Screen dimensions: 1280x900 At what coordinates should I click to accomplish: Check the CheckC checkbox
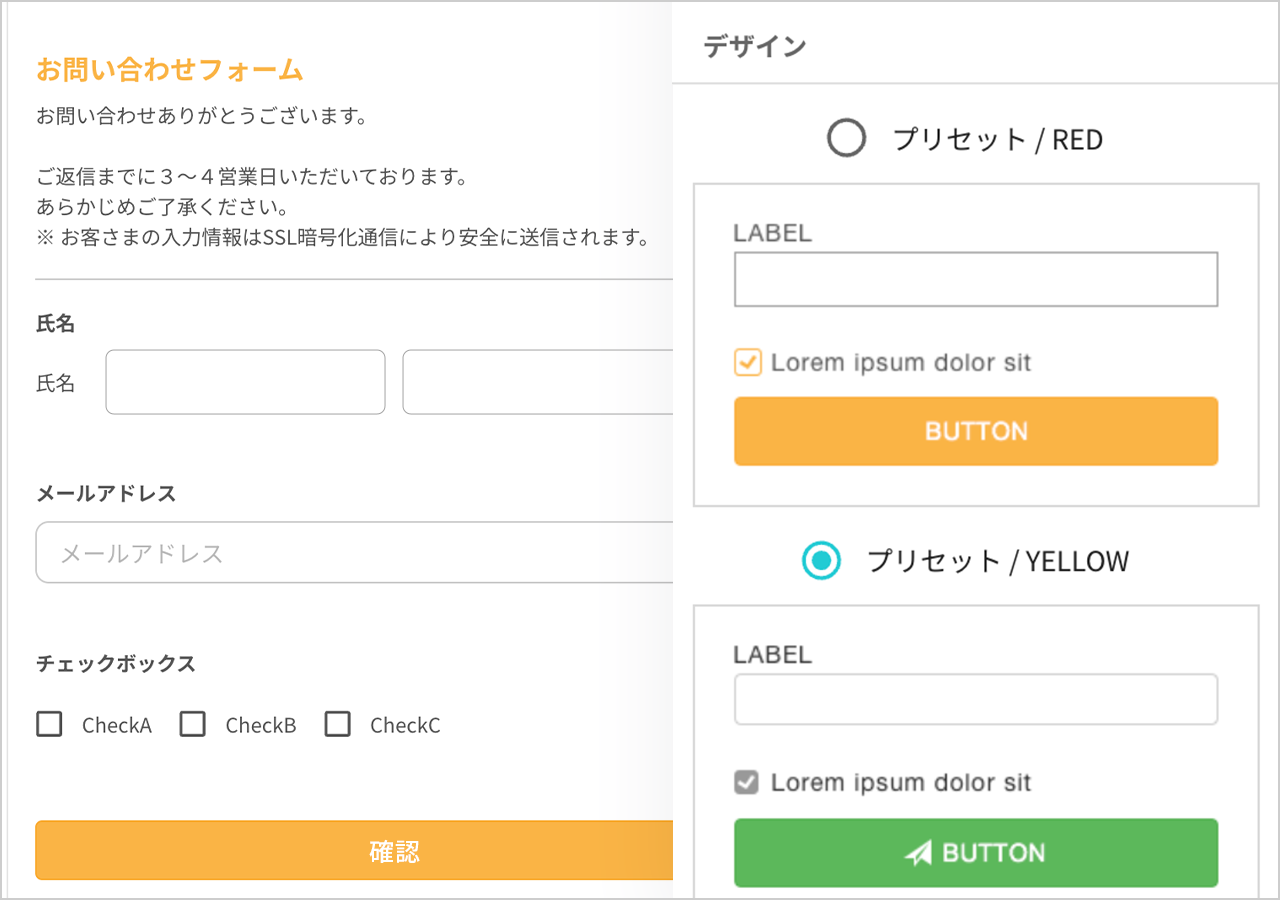337,724
